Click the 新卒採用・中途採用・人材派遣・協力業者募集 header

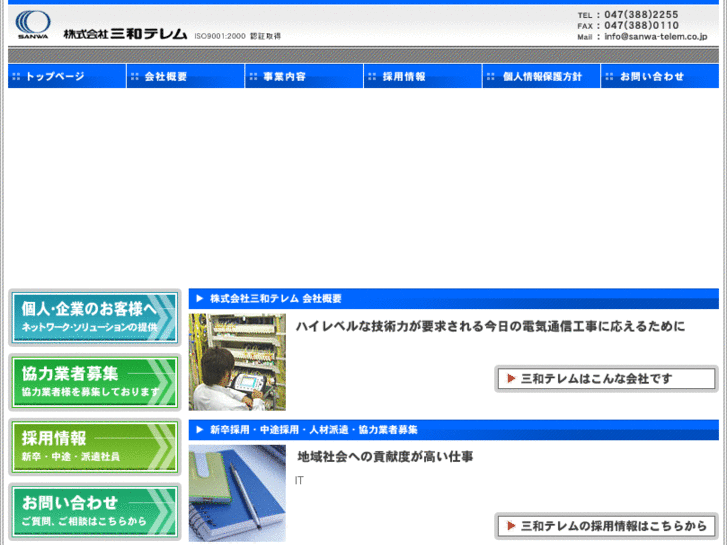pos(453,430)
